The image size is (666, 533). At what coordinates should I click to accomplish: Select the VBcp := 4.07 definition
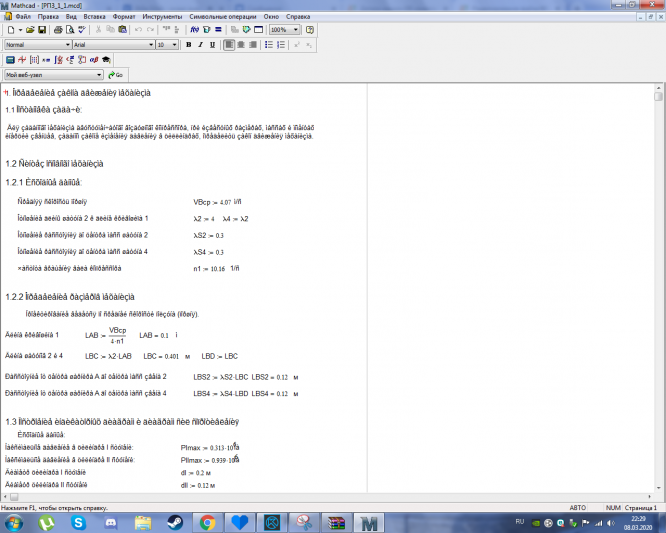click(x=212, y=202)
